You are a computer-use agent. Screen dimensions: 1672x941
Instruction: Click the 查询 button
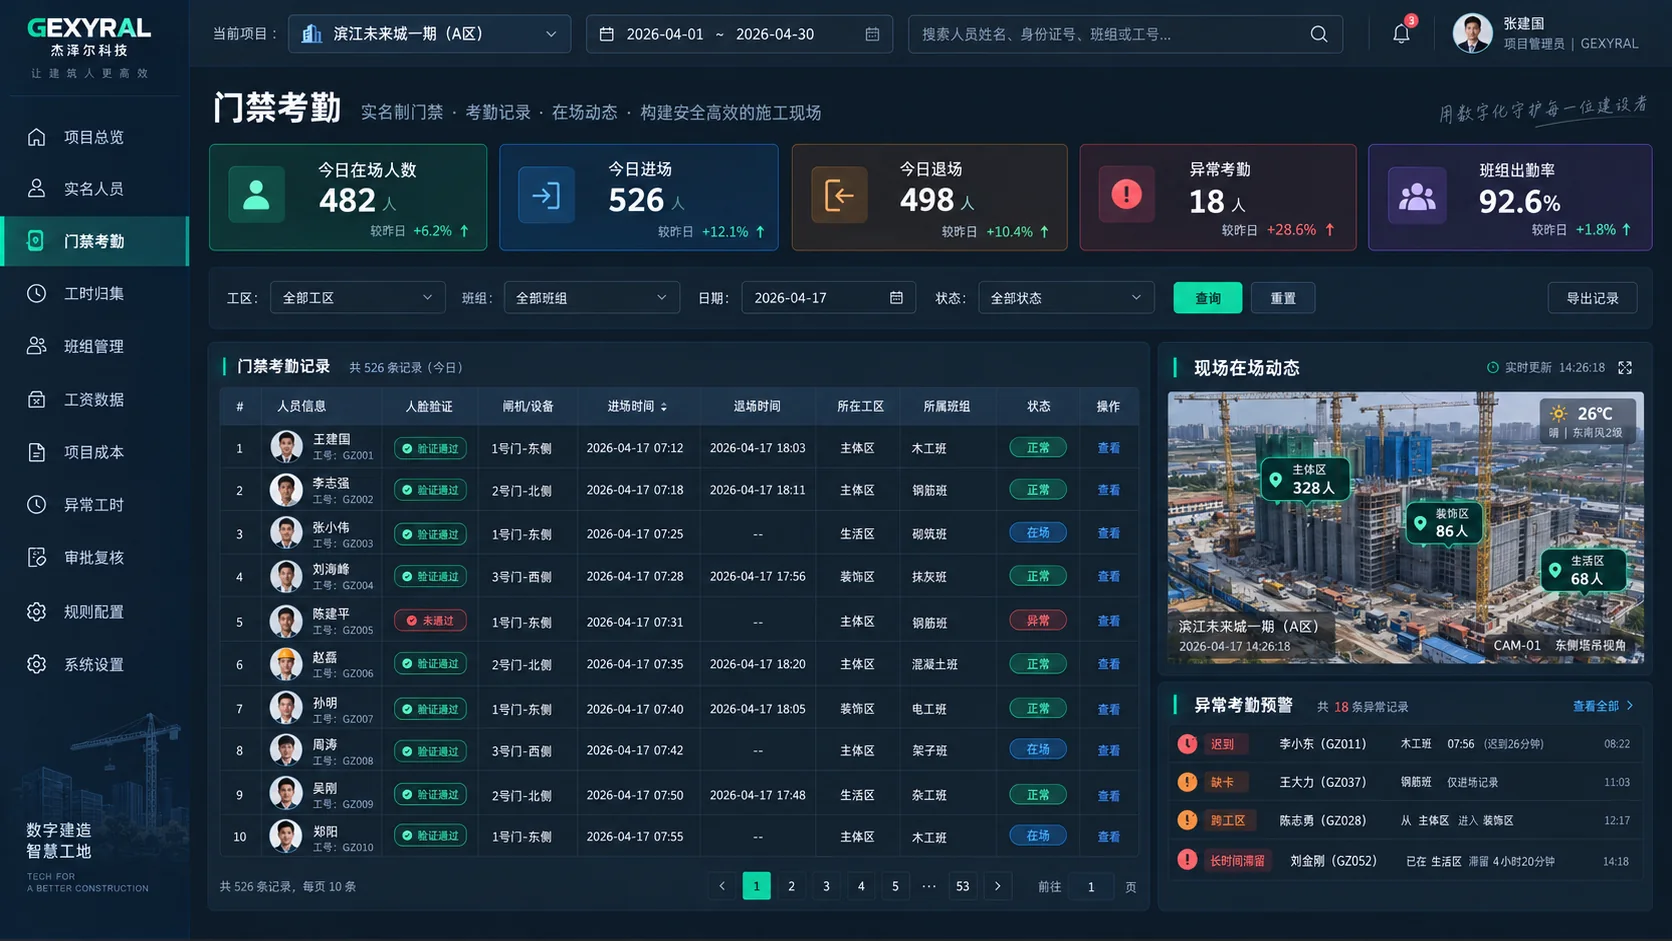(1208, 298)
